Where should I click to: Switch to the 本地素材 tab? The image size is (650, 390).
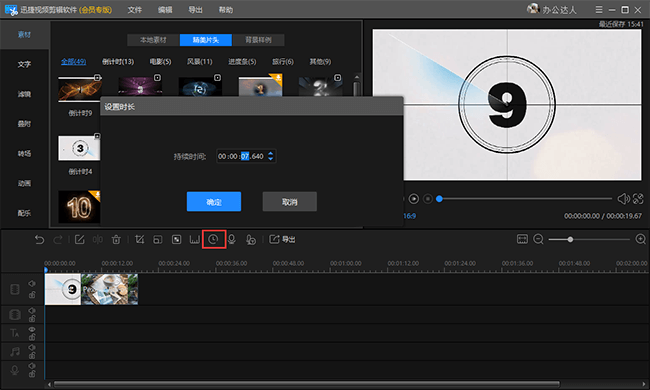point(153,40)
